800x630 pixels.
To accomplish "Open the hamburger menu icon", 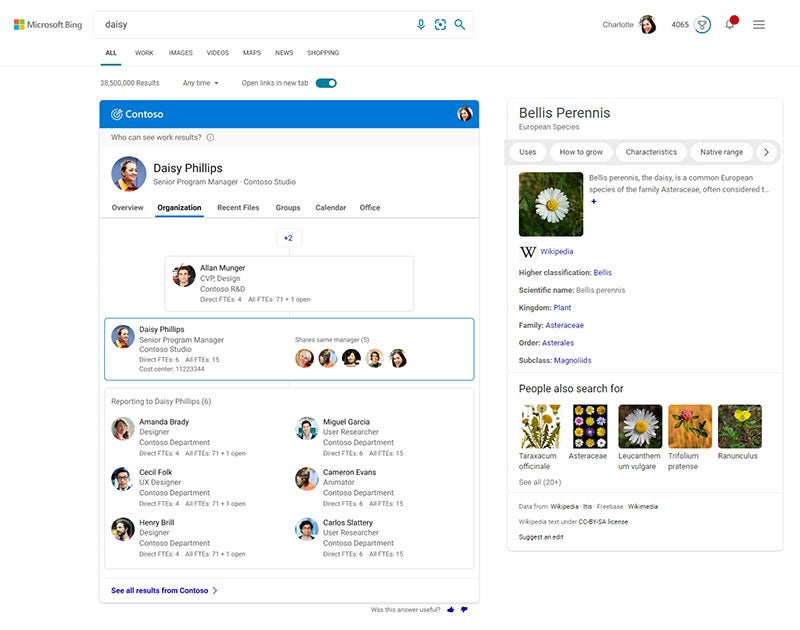I will (758, 22).
